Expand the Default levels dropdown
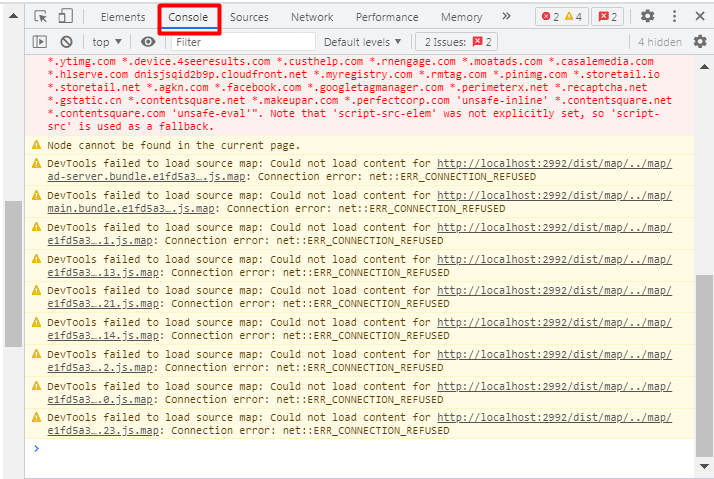This screenshot has height=479, width=714. coord(363,42)
